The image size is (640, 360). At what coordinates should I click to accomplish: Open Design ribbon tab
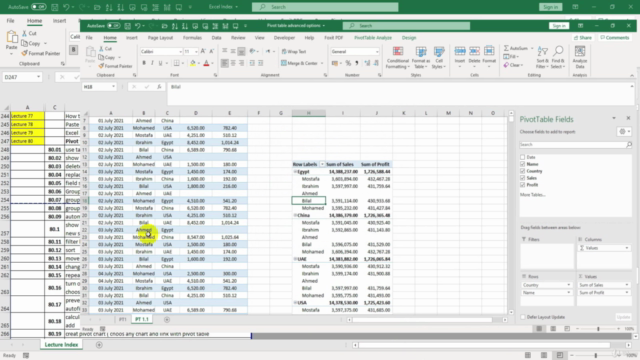[x=409, y=38]
